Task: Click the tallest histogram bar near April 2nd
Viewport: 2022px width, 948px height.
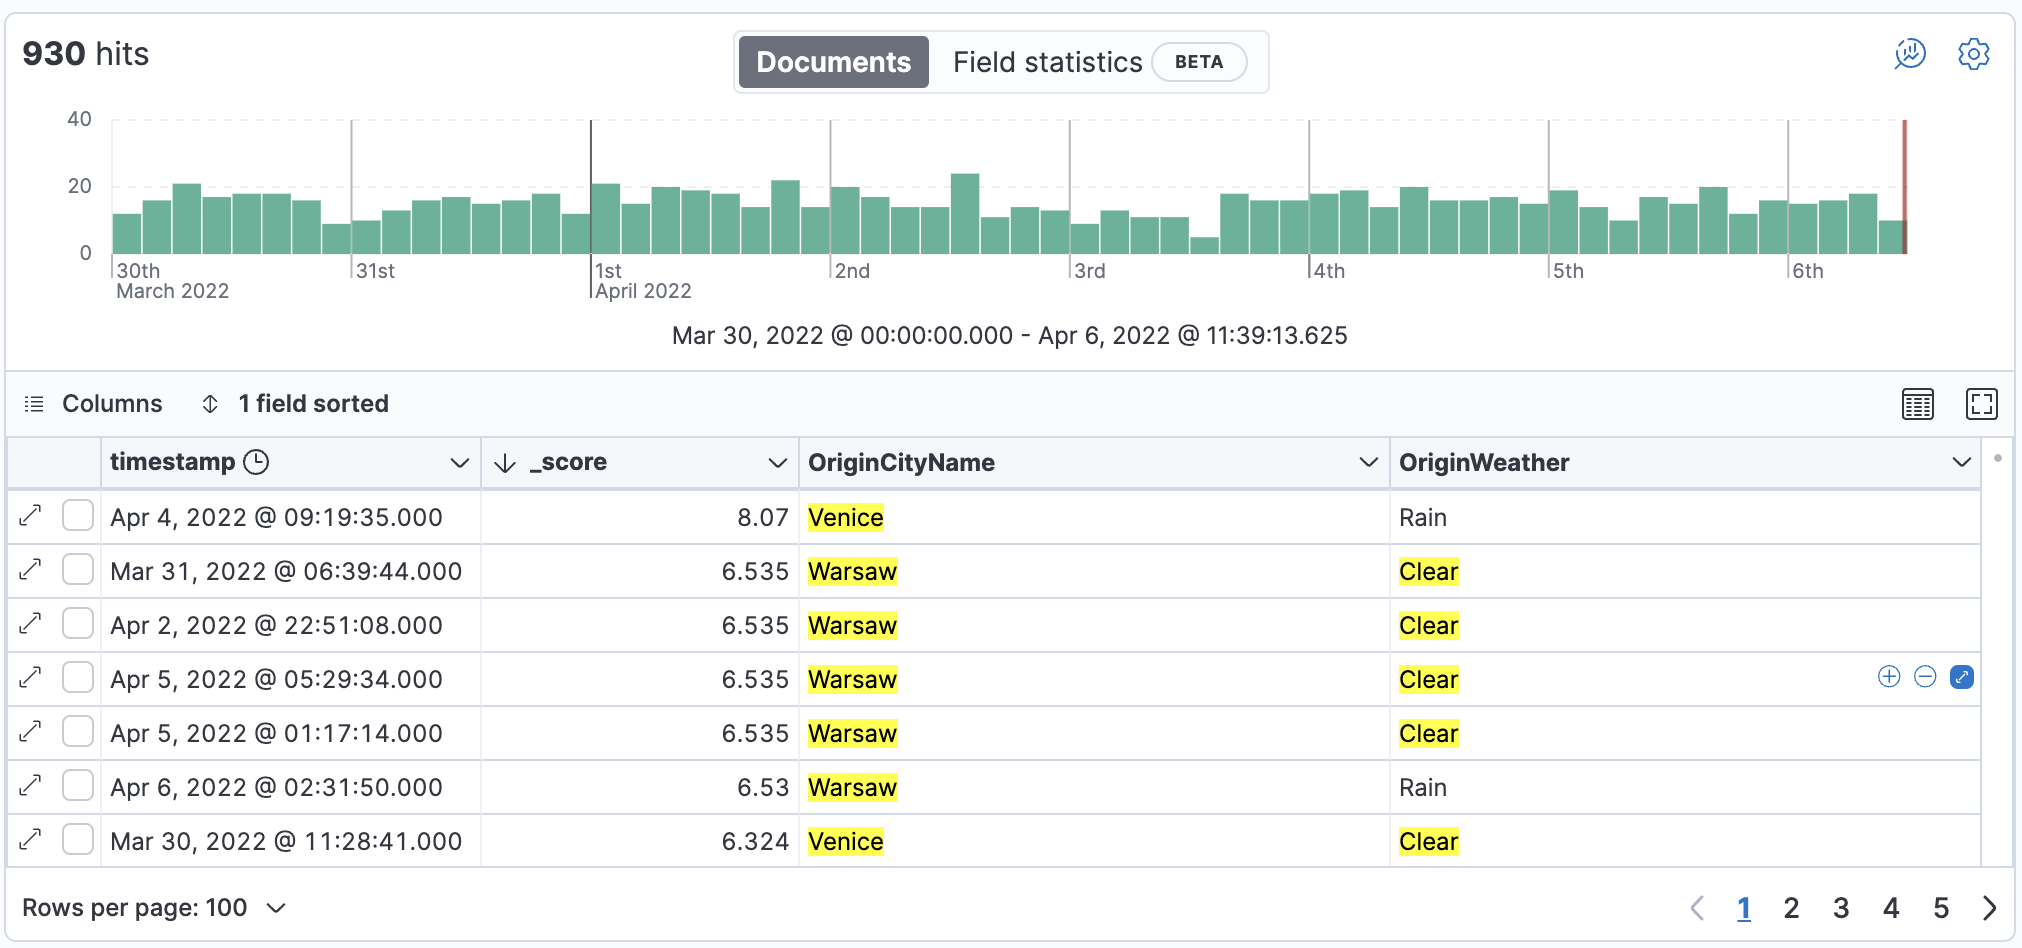Action: click(964, 213)
